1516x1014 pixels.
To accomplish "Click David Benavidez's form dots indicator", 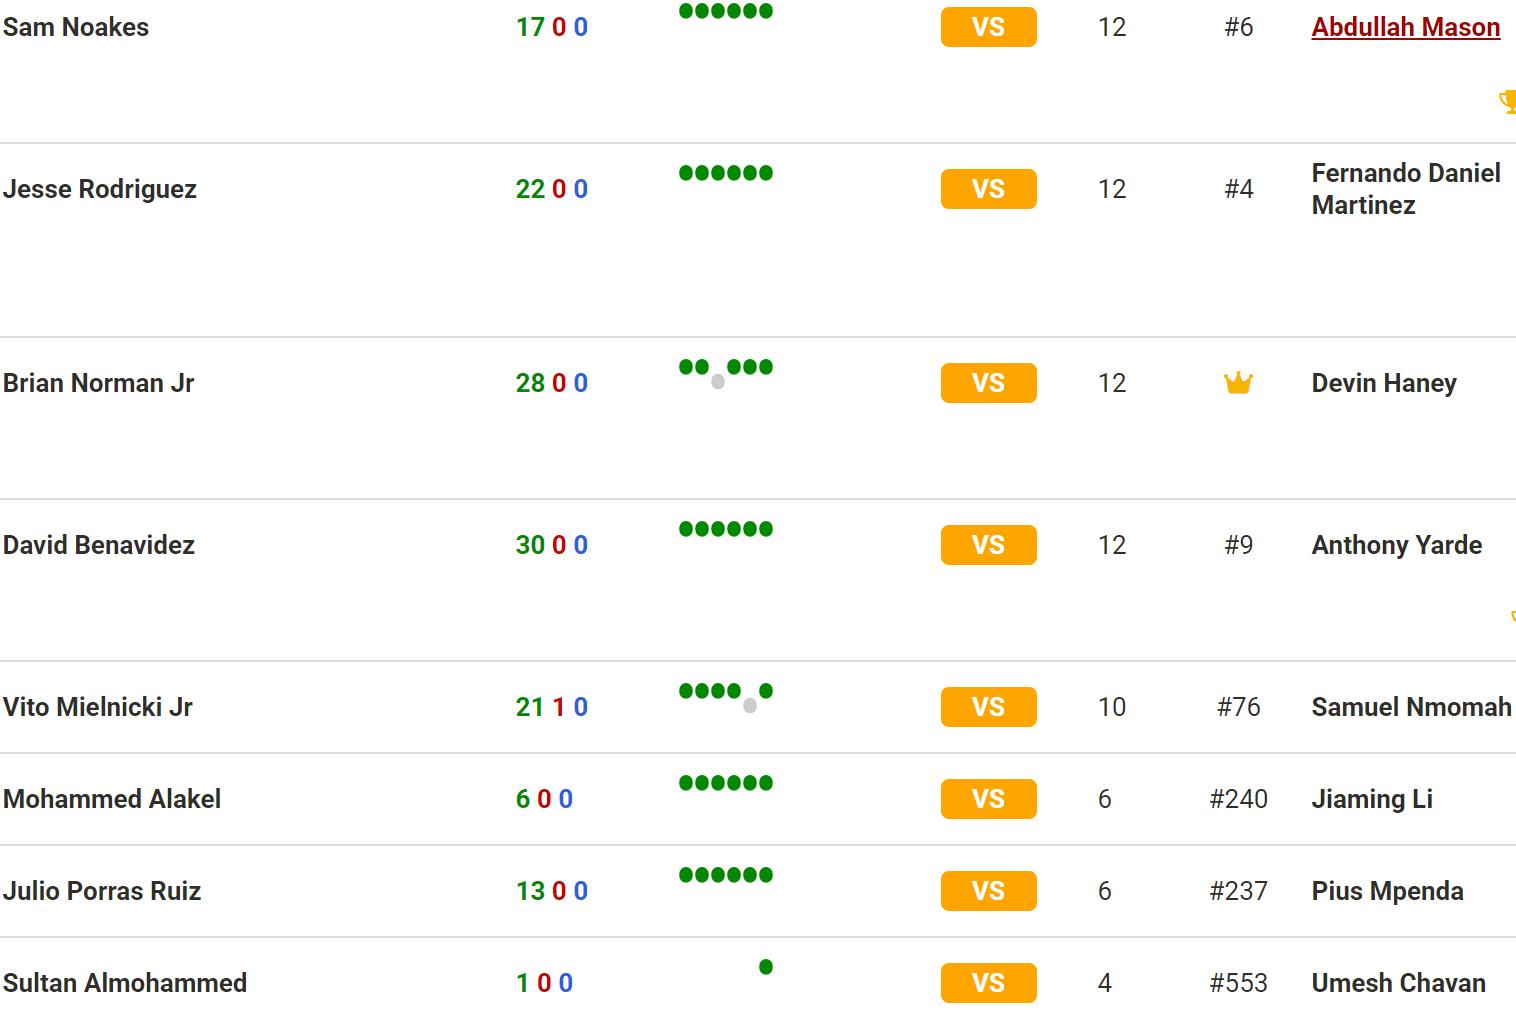I will (725, 529).
